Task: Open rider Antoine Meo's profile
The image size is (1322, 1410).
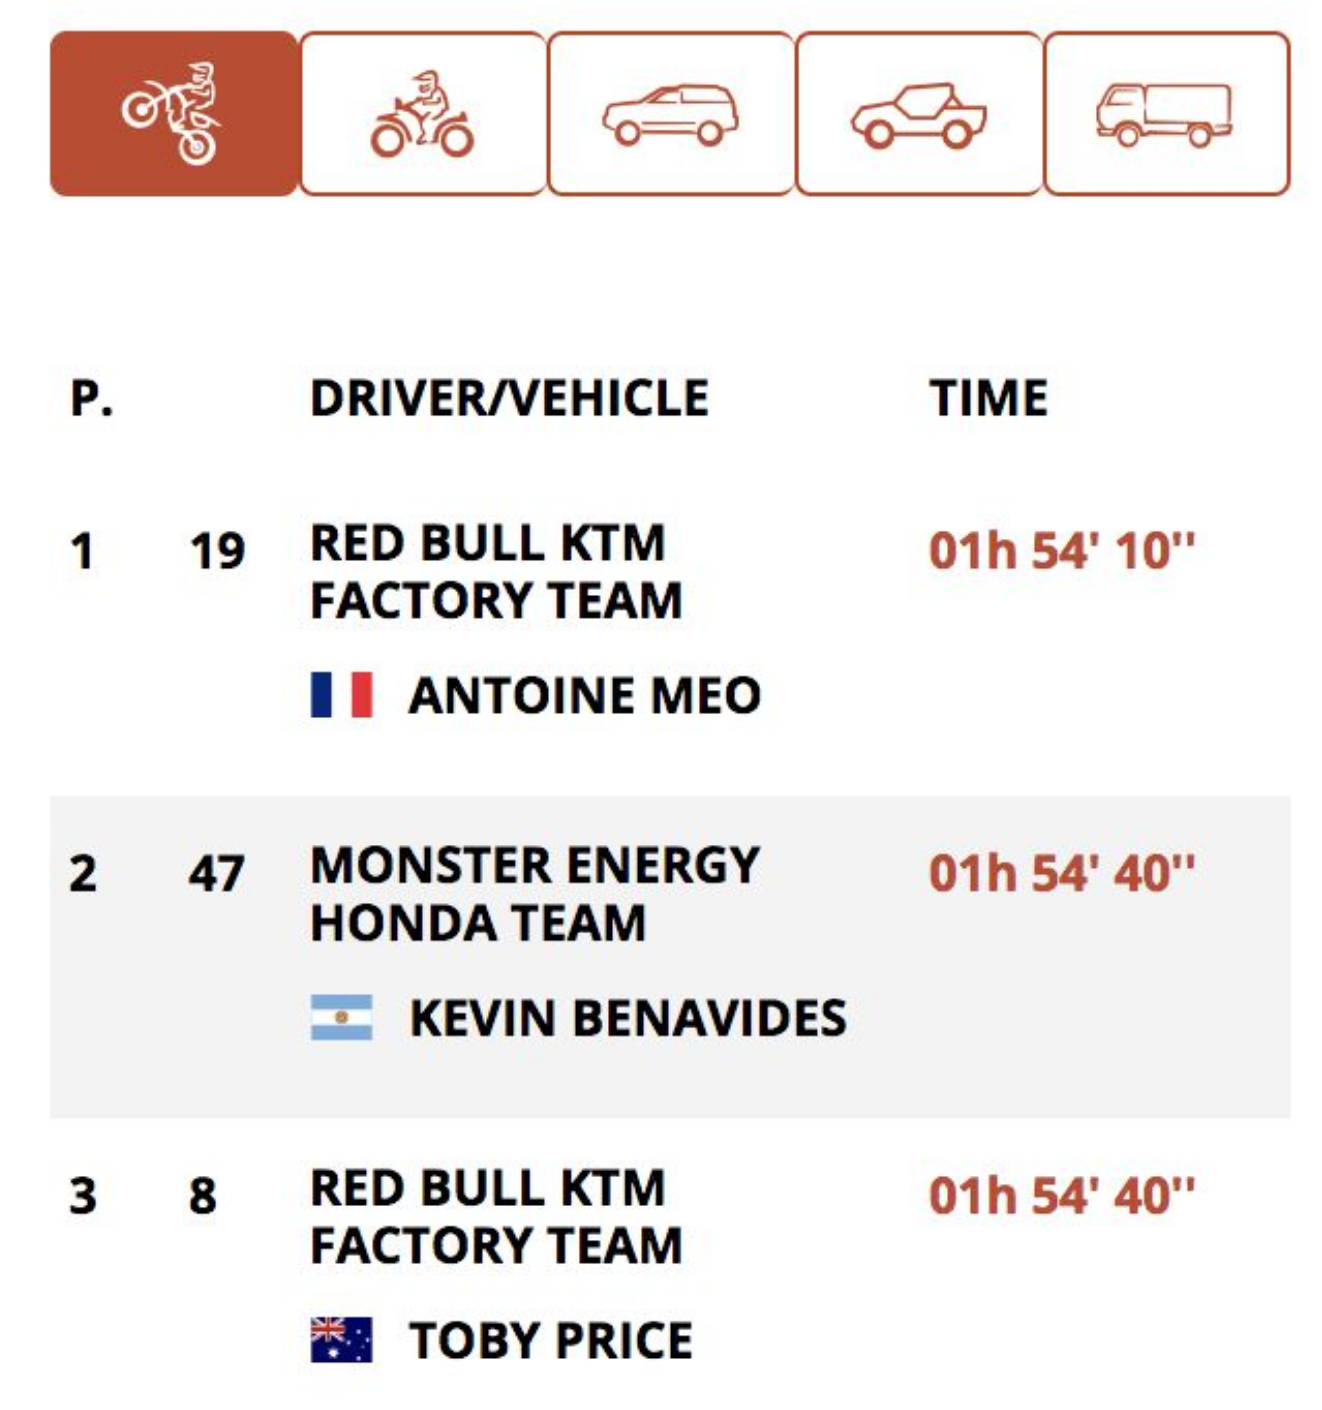Action: tap(585, 696)
